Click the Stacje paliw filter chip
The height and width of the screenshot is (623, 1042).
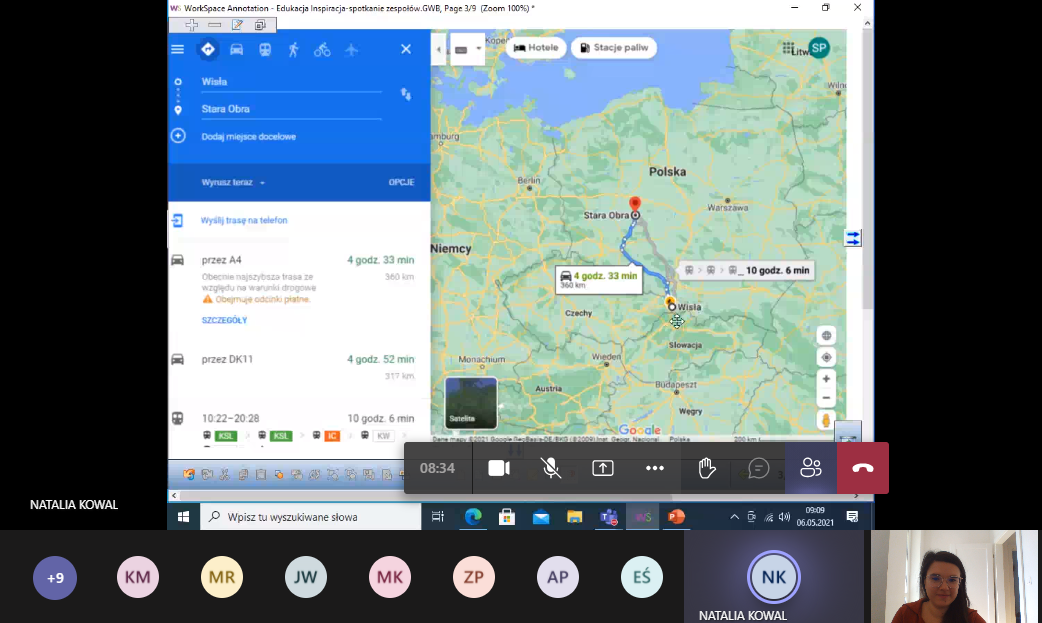click(613, 48)
